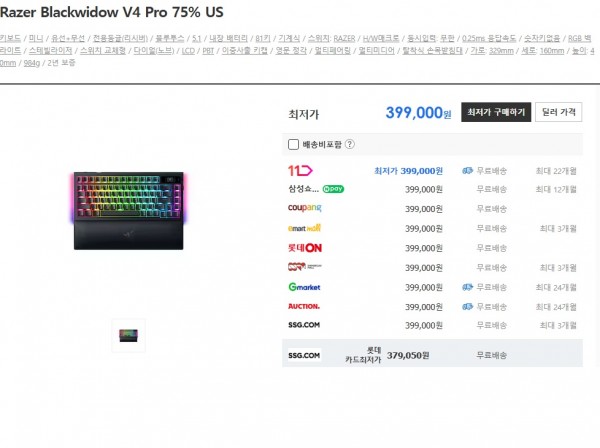Enable the 배송비포함 checkbox
This screenshot has height=448, width=600.
pos(293,144)
